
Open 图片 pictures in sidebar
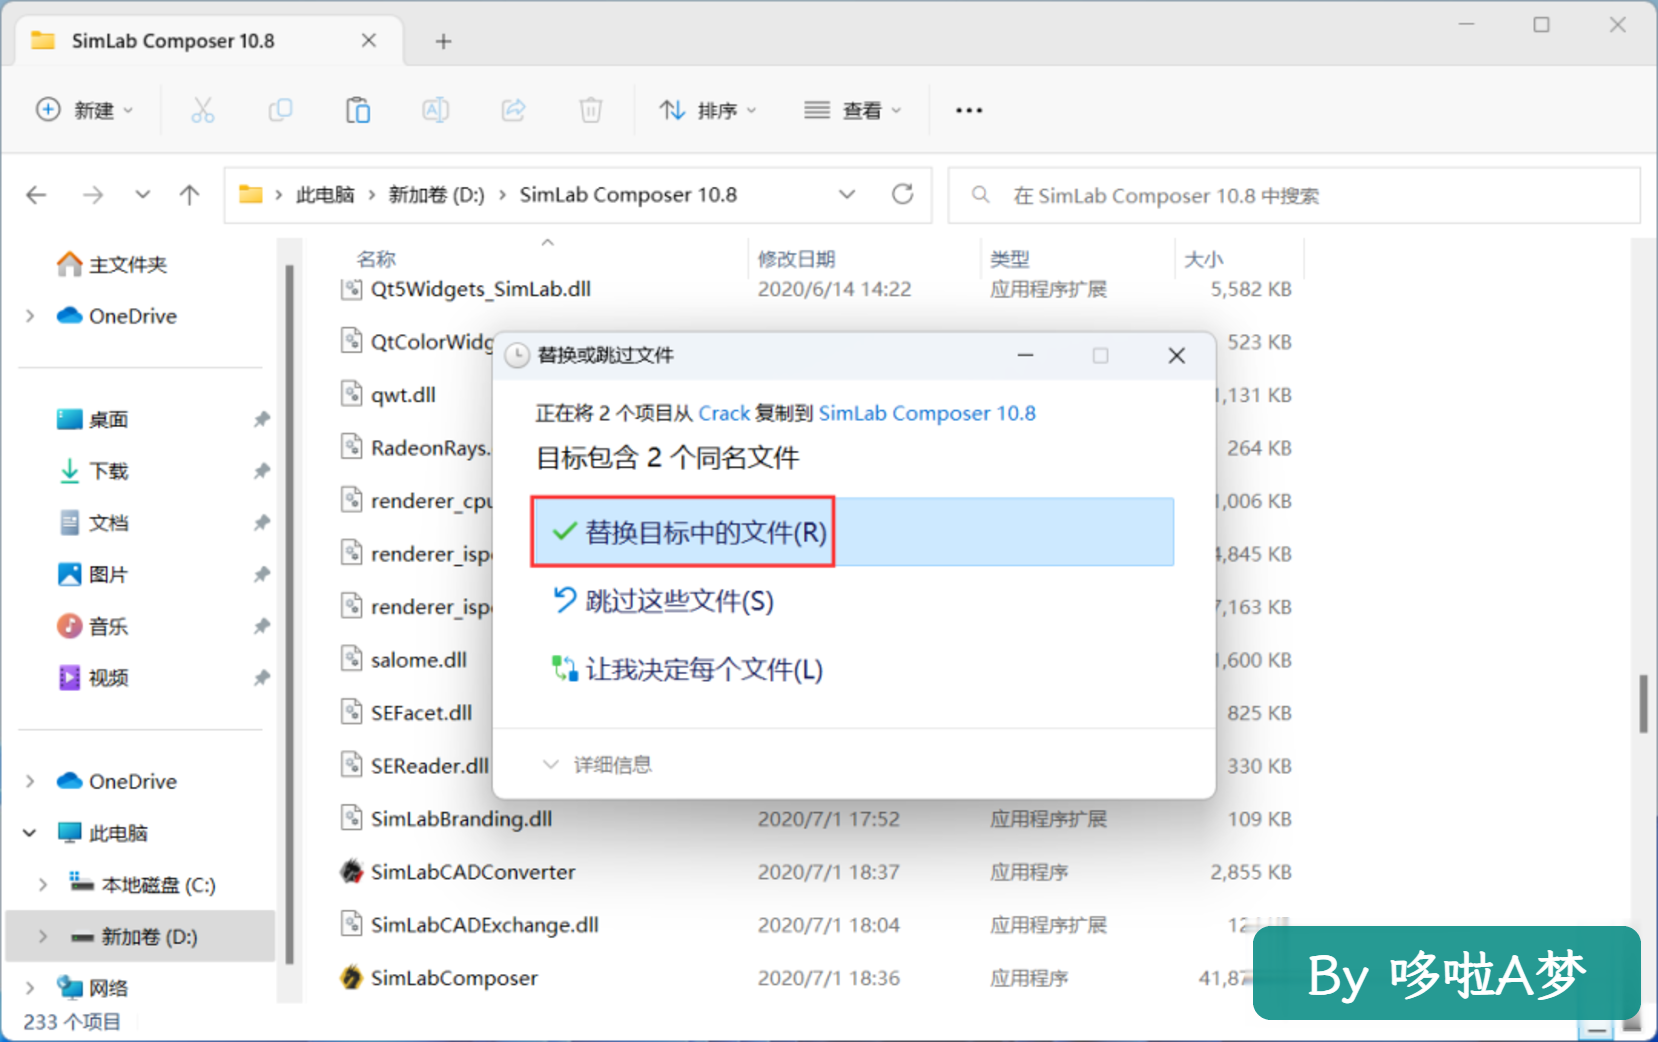[93, 575]
